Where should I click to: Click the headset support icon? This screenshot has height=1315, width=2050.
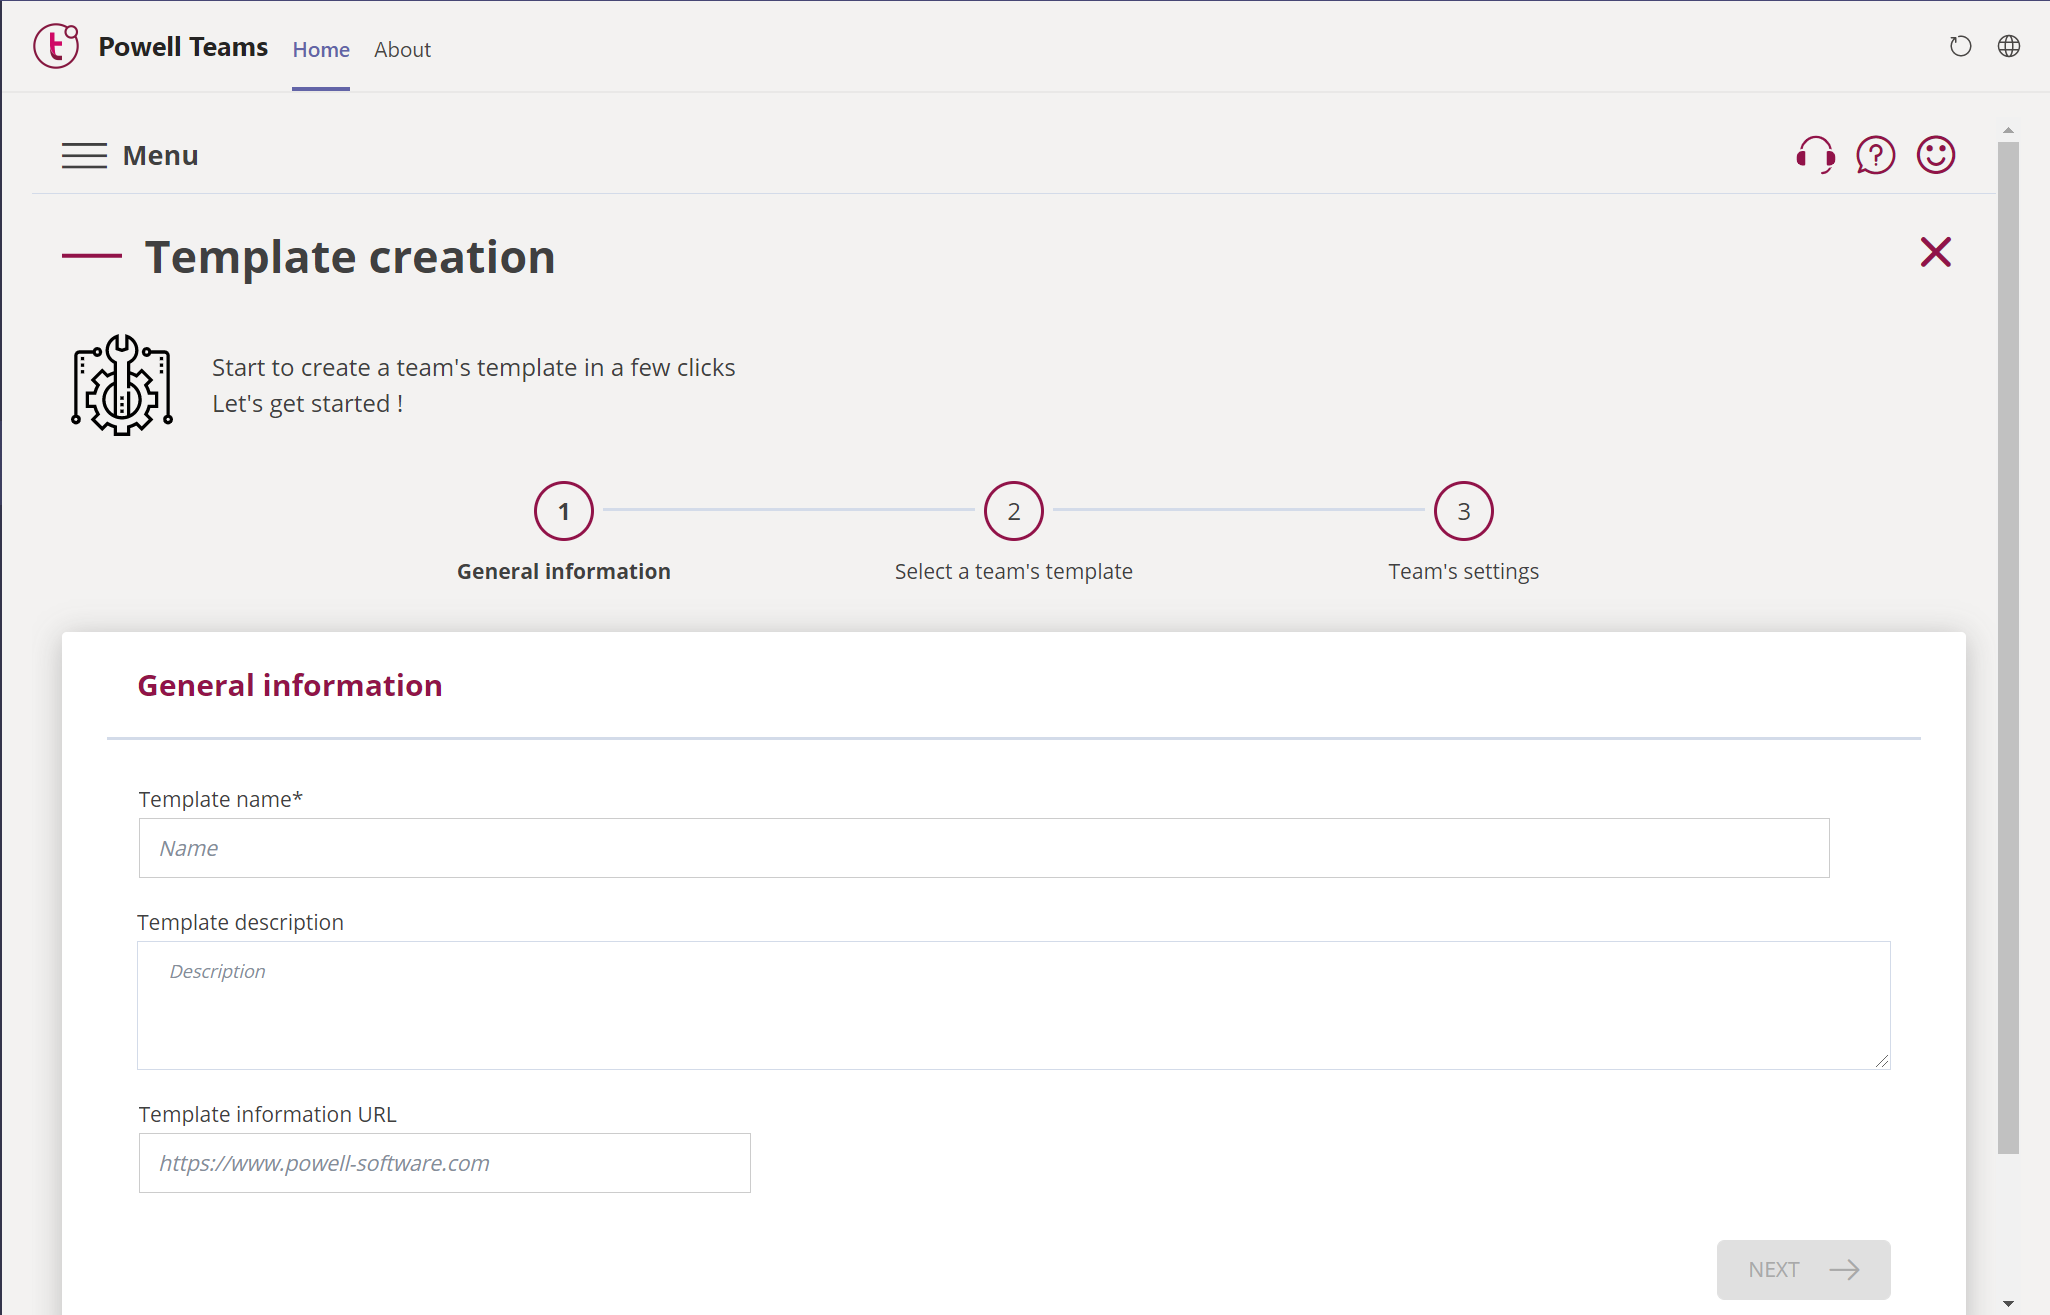tap(1815, 155)
